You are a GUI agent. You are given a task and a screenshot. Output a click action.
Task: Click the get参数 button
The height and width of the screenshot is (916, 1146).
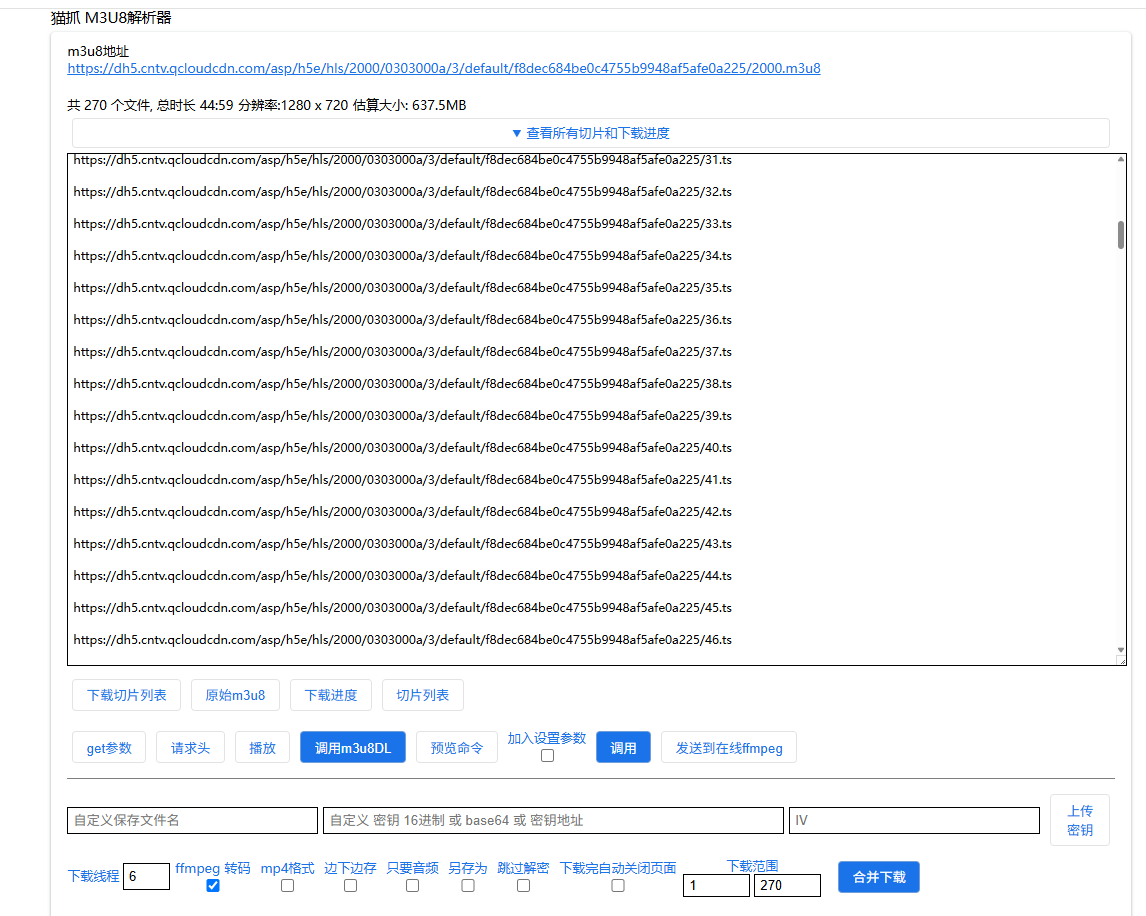(x=109, y=747)
